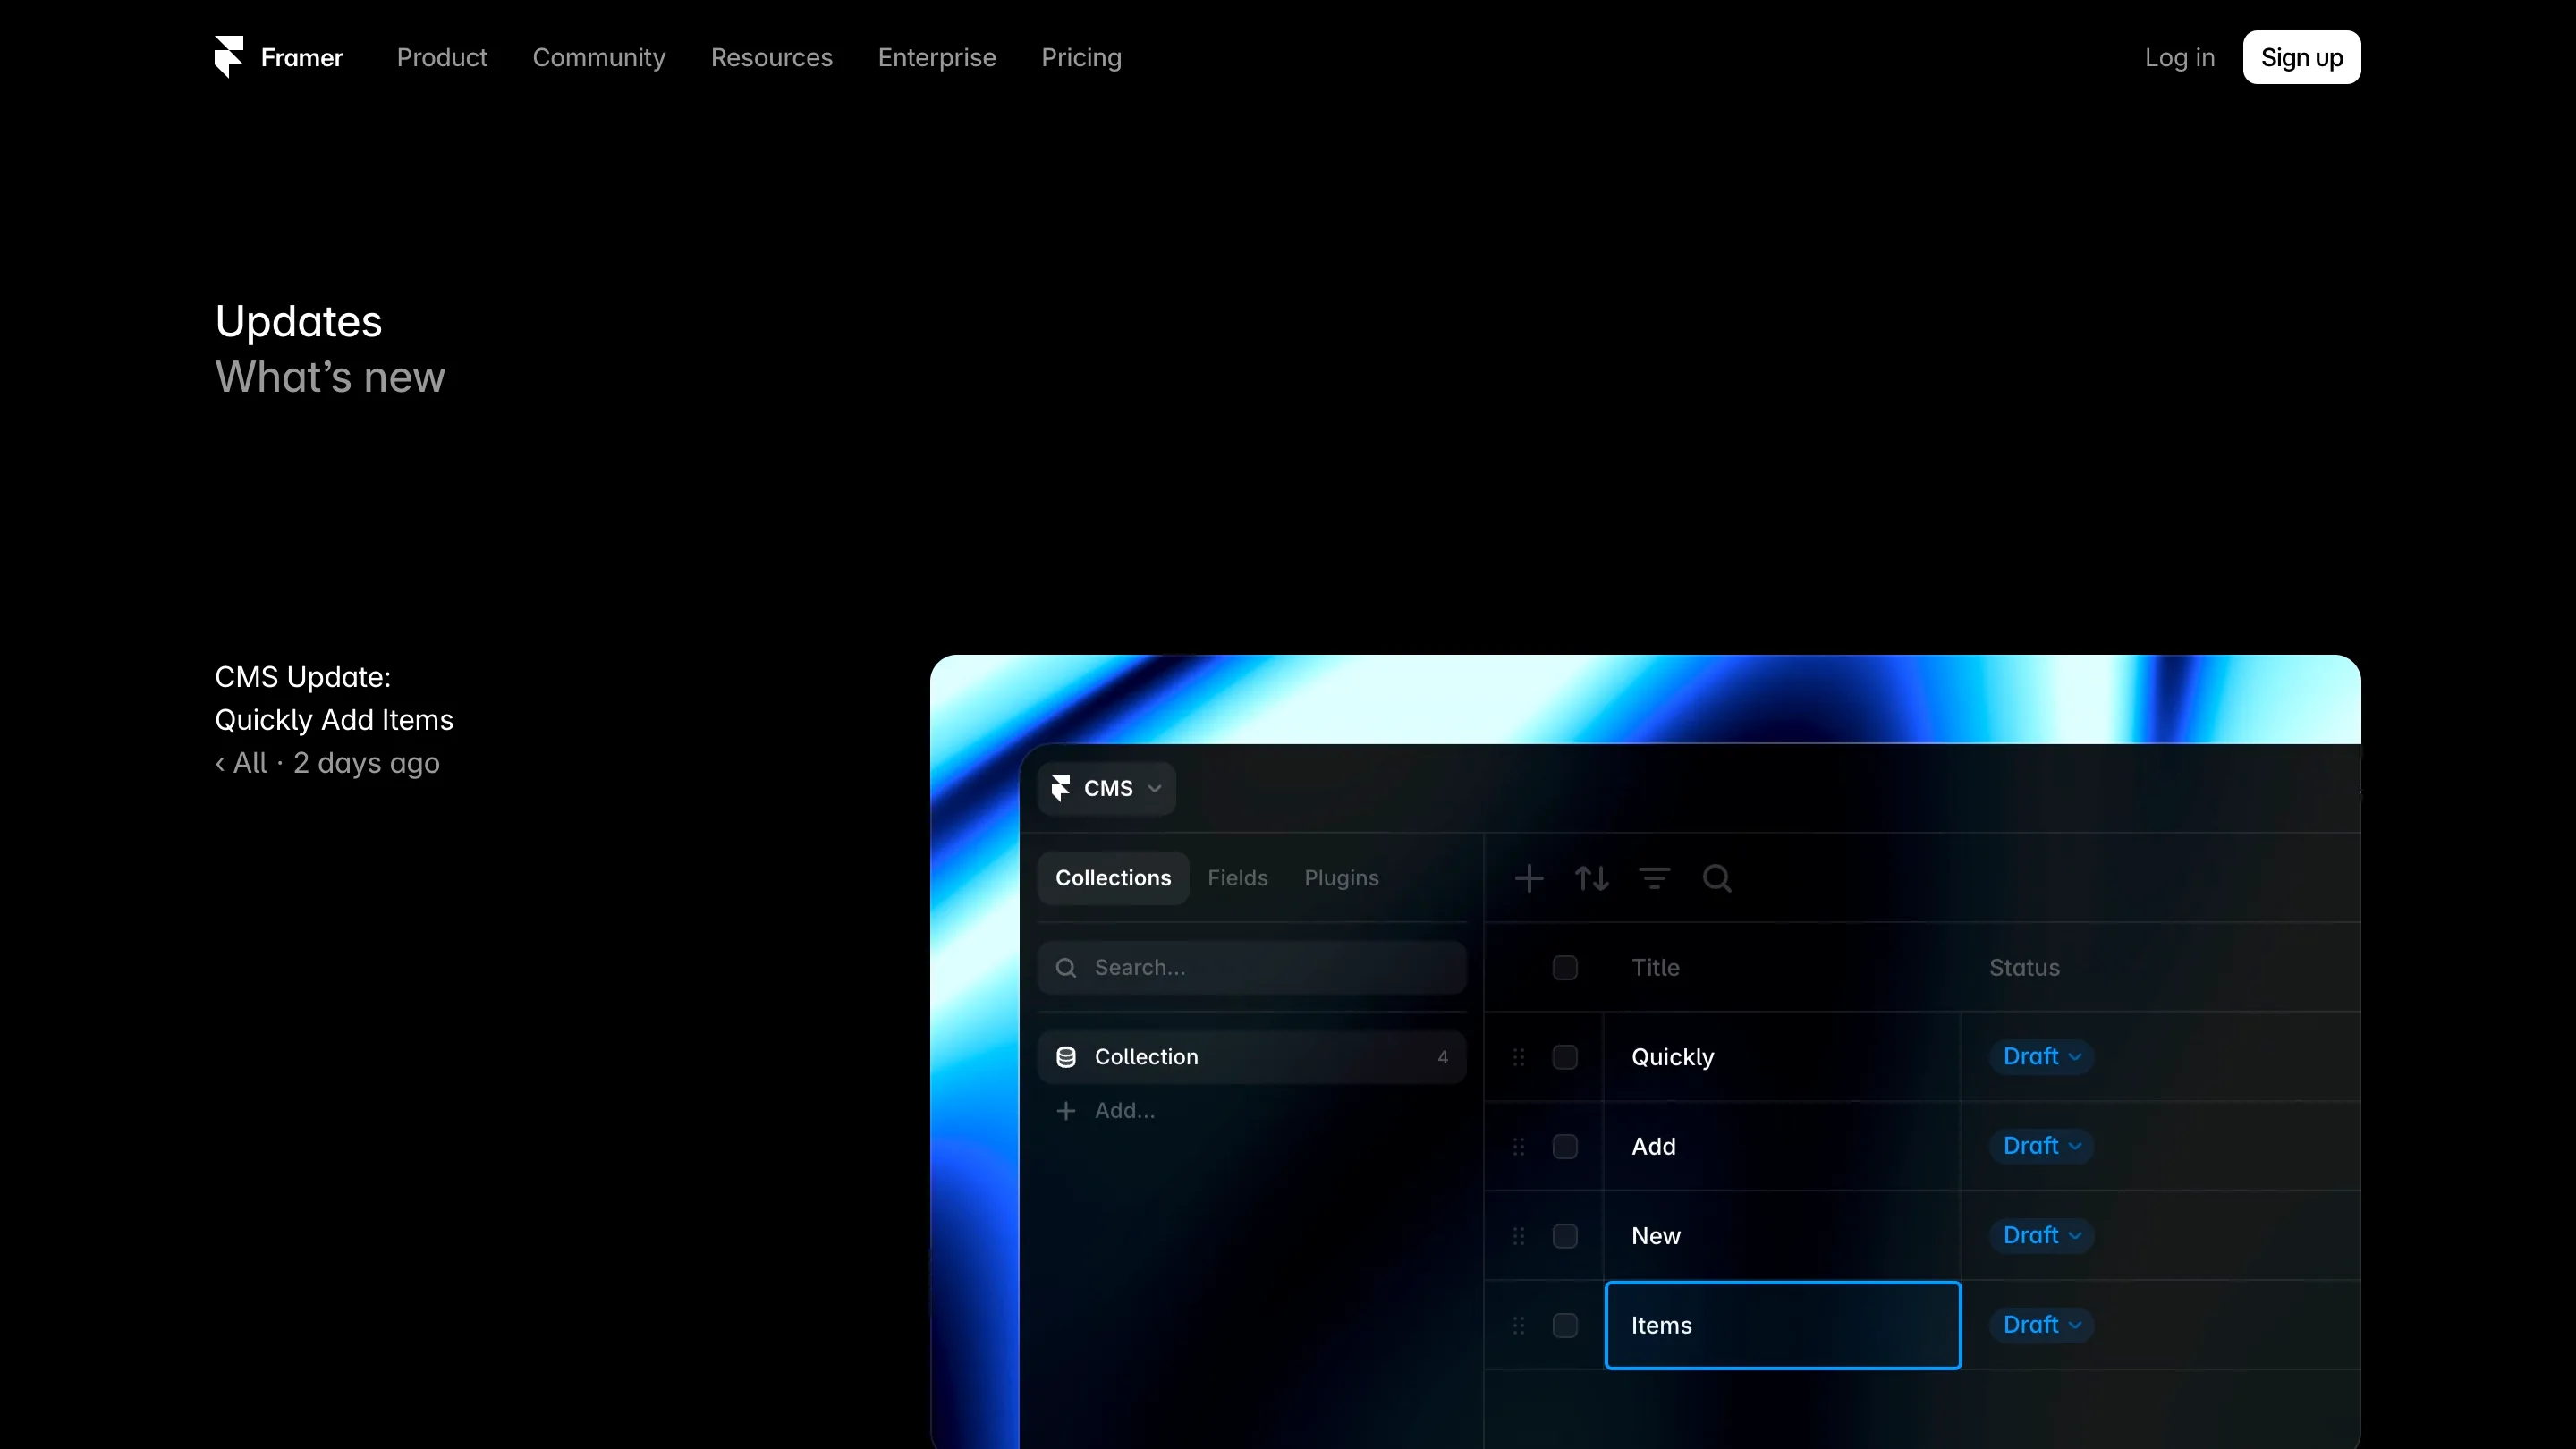The width and height of the screenshot is (2576, 1449).
Task: Click the 2 days ago timestamp
Action: 366,764
